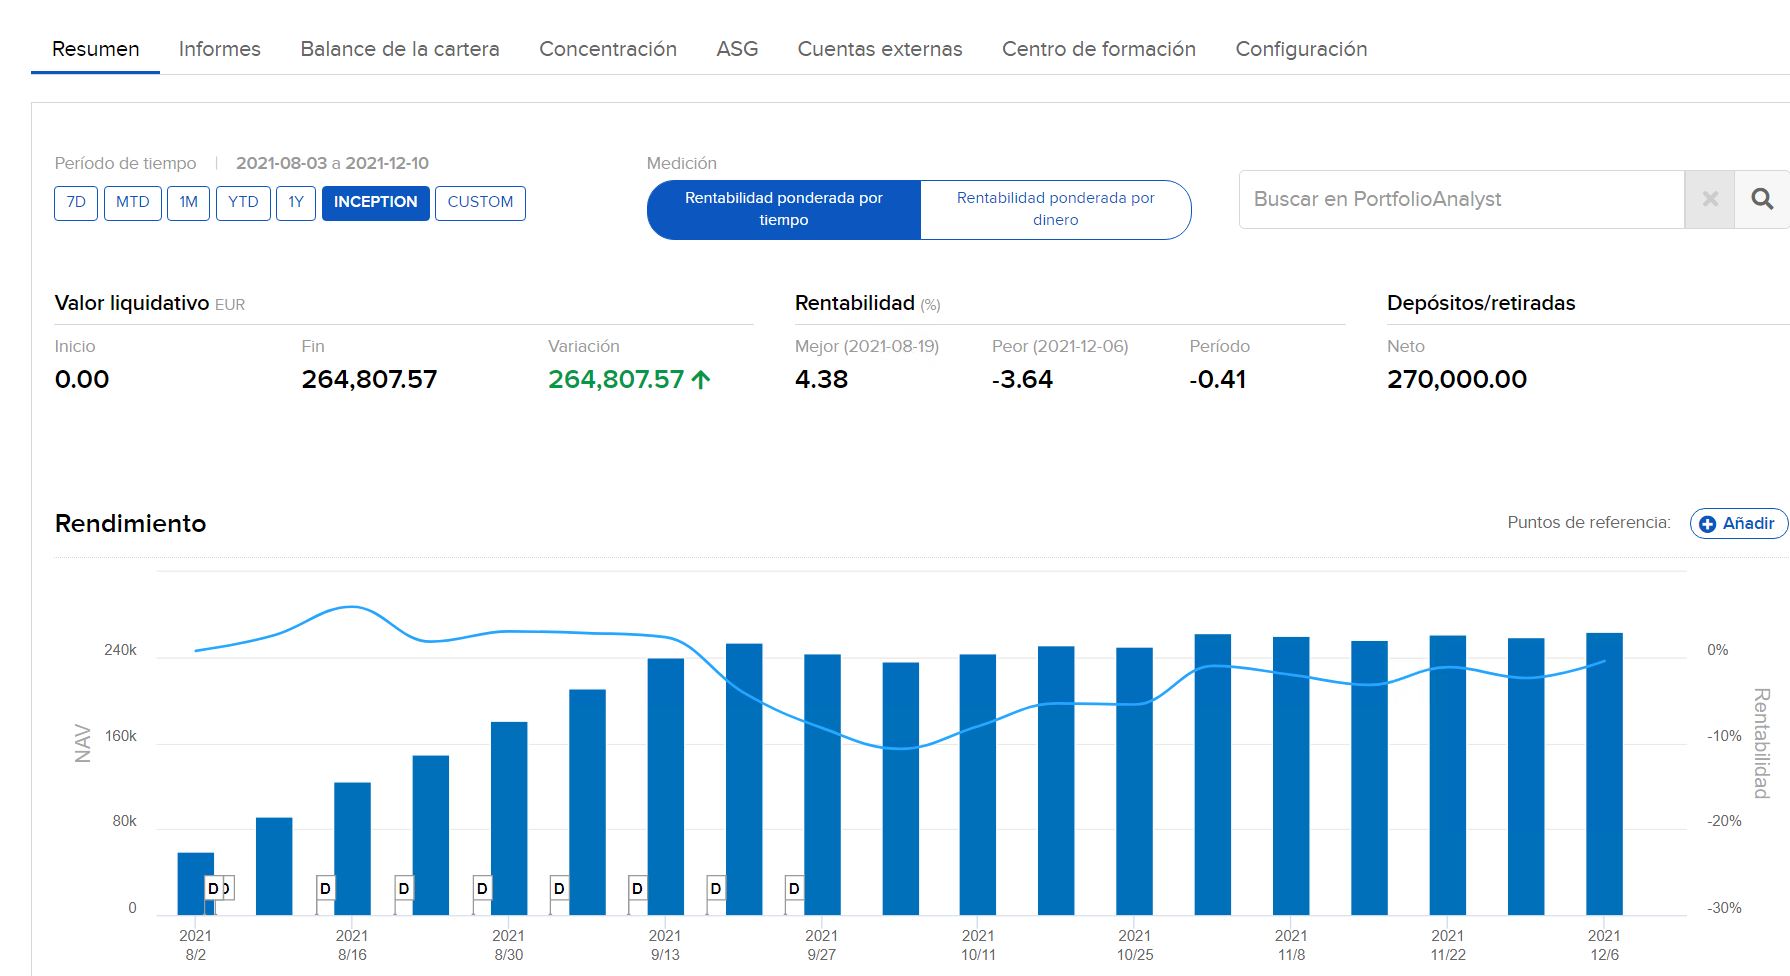Screen dimensions: 1790x976
Task: Click the D deposit marker near 9/13
Action: 637,888
